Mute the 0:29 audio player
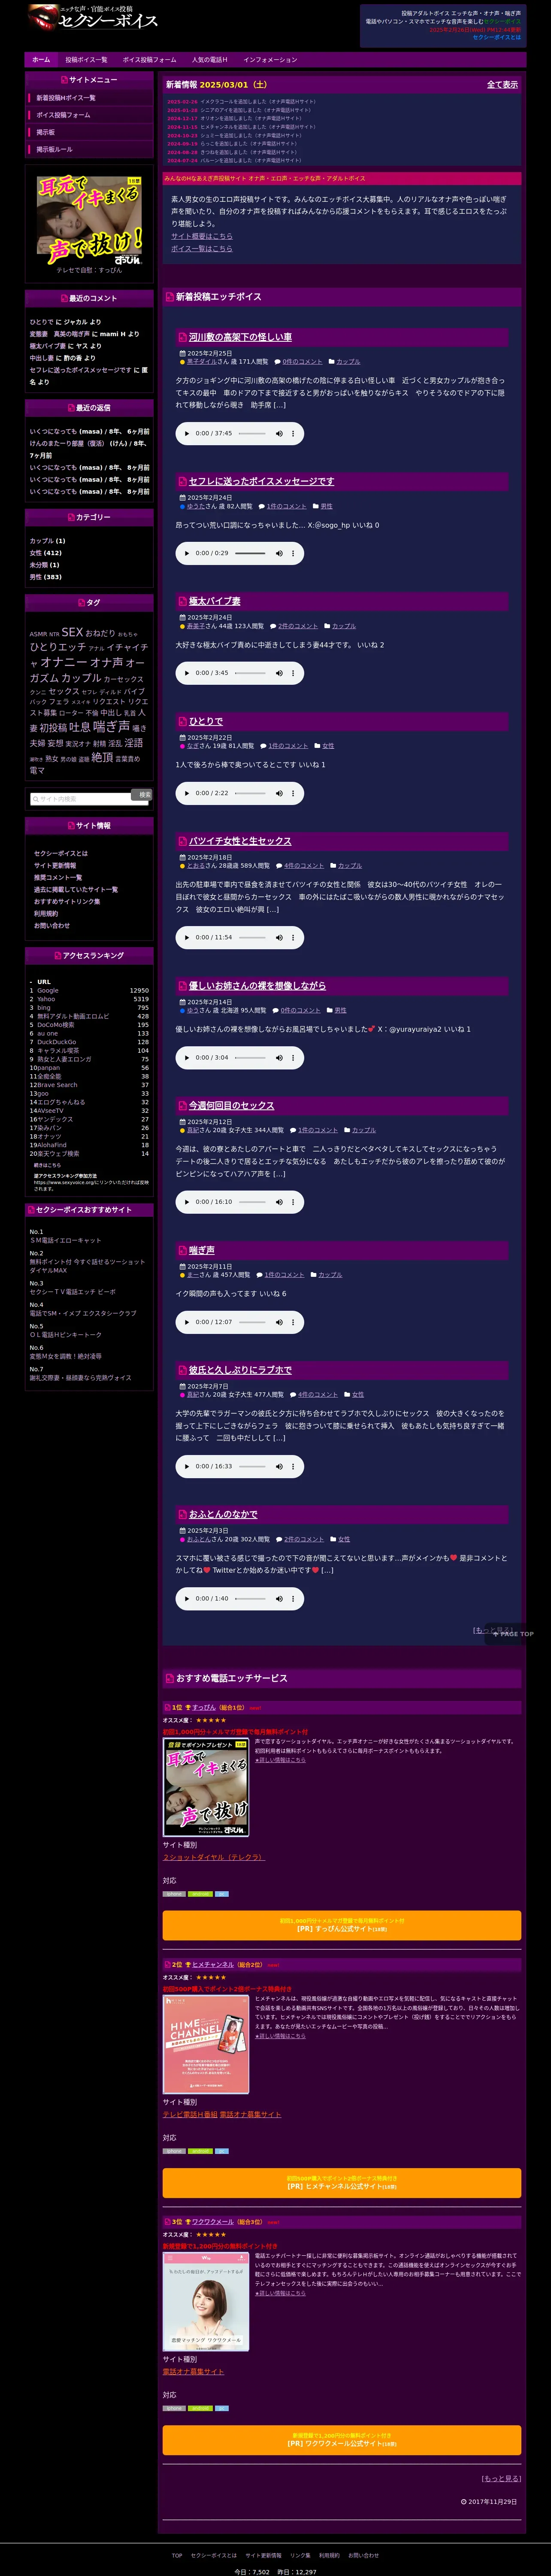551x2576 pixels. pos(279,553)
